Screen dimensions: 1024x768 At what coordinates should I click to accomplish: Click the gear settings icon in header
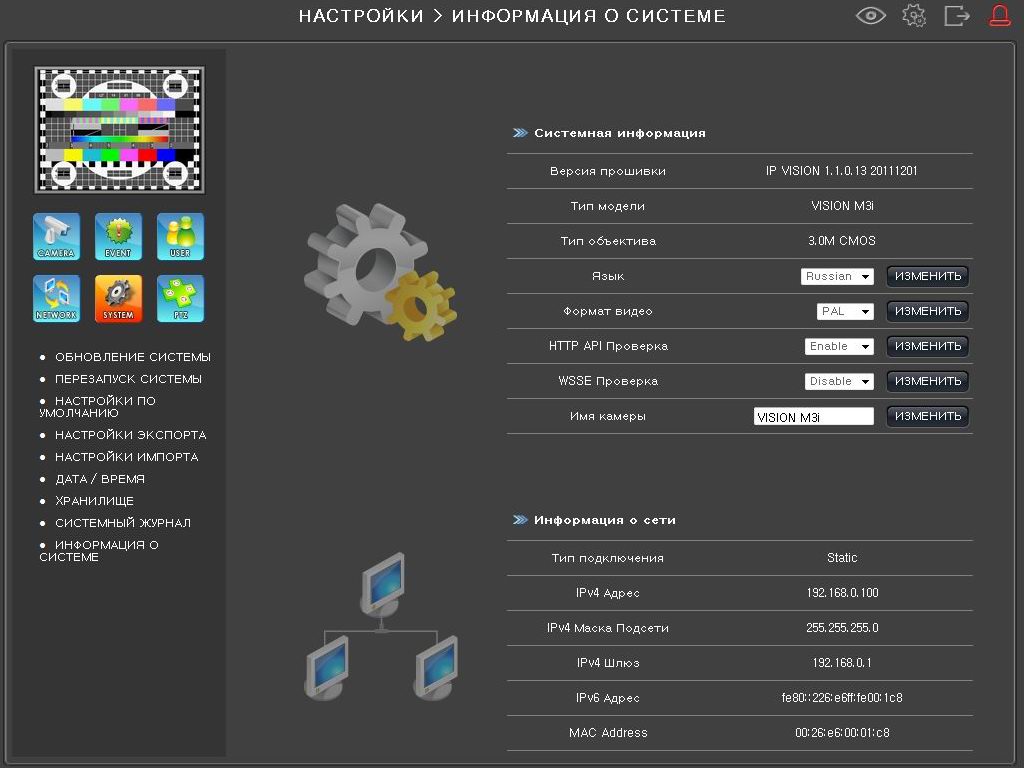(914, 16)
